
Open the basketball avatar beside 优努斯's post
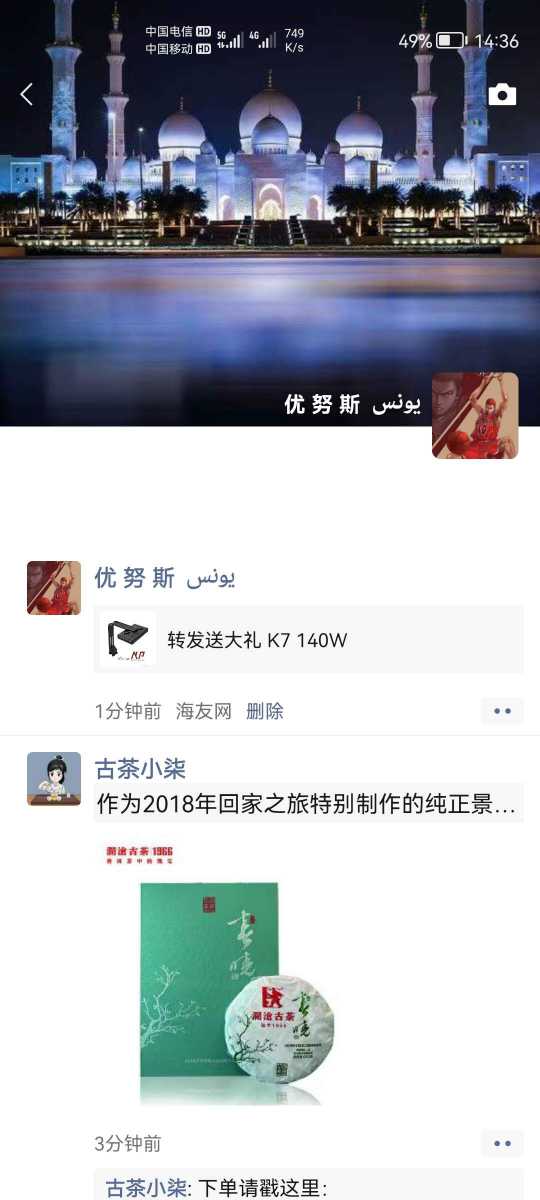[54, 588]
